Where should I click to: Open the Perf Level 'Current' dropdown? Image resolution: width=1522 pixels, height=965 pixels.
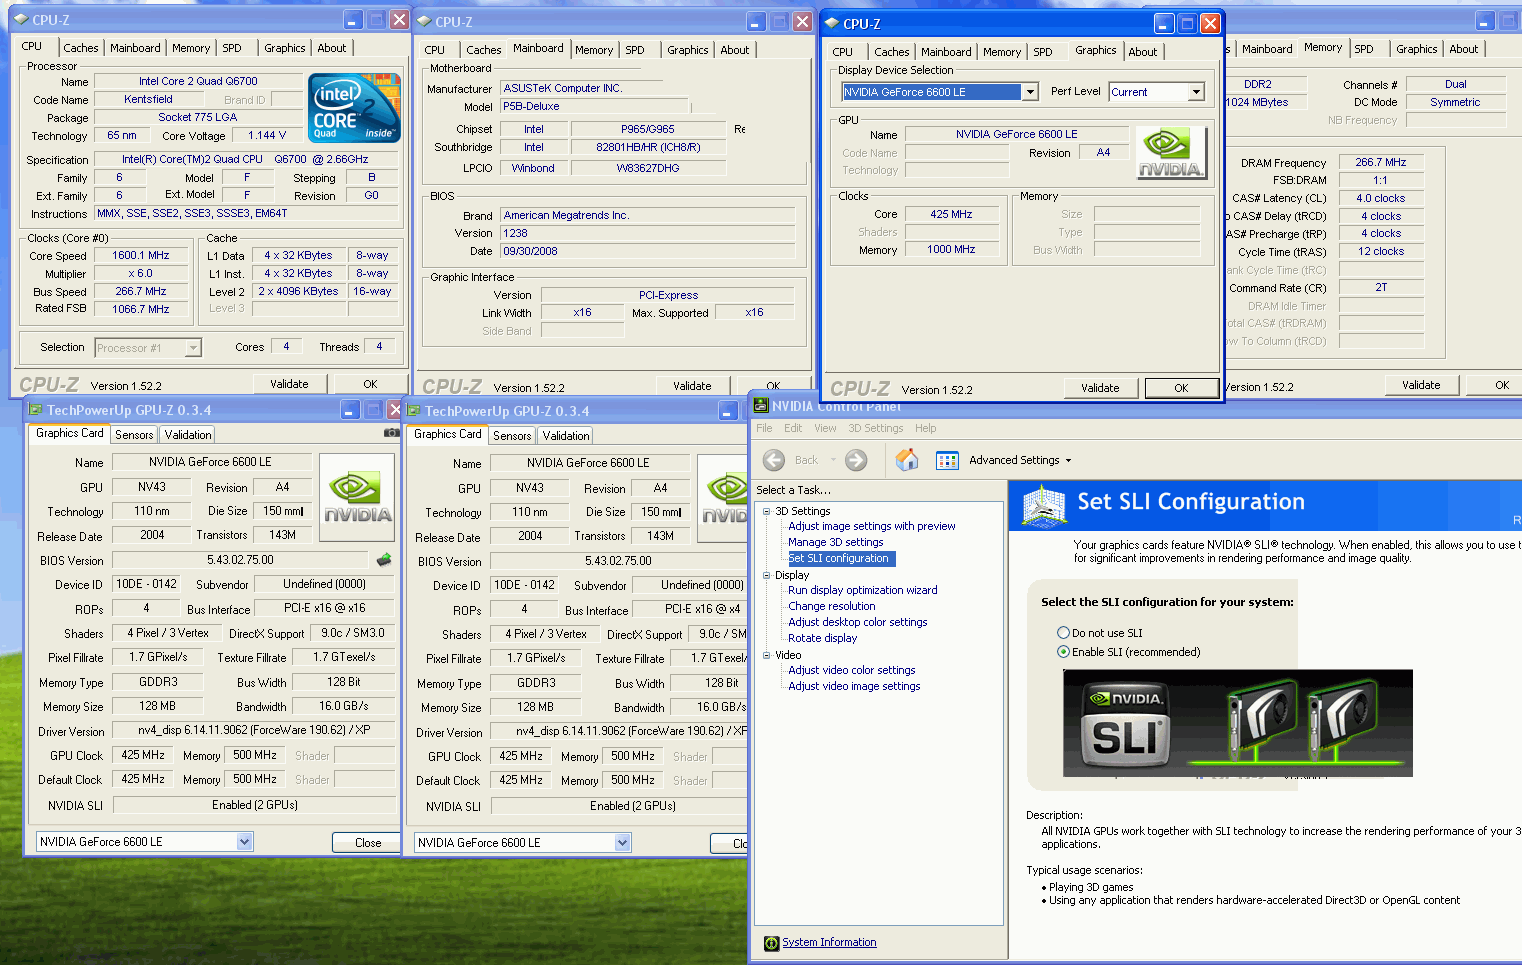coord(1196,92)
